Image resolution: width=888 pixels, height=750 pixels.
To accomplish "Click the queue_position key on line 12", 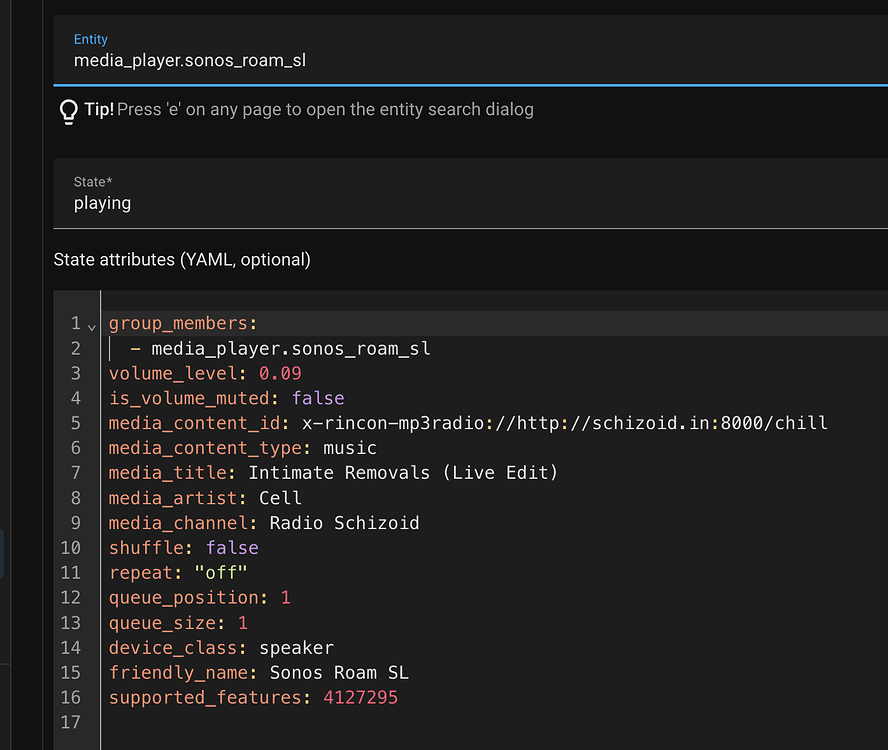I will point(185,598).
